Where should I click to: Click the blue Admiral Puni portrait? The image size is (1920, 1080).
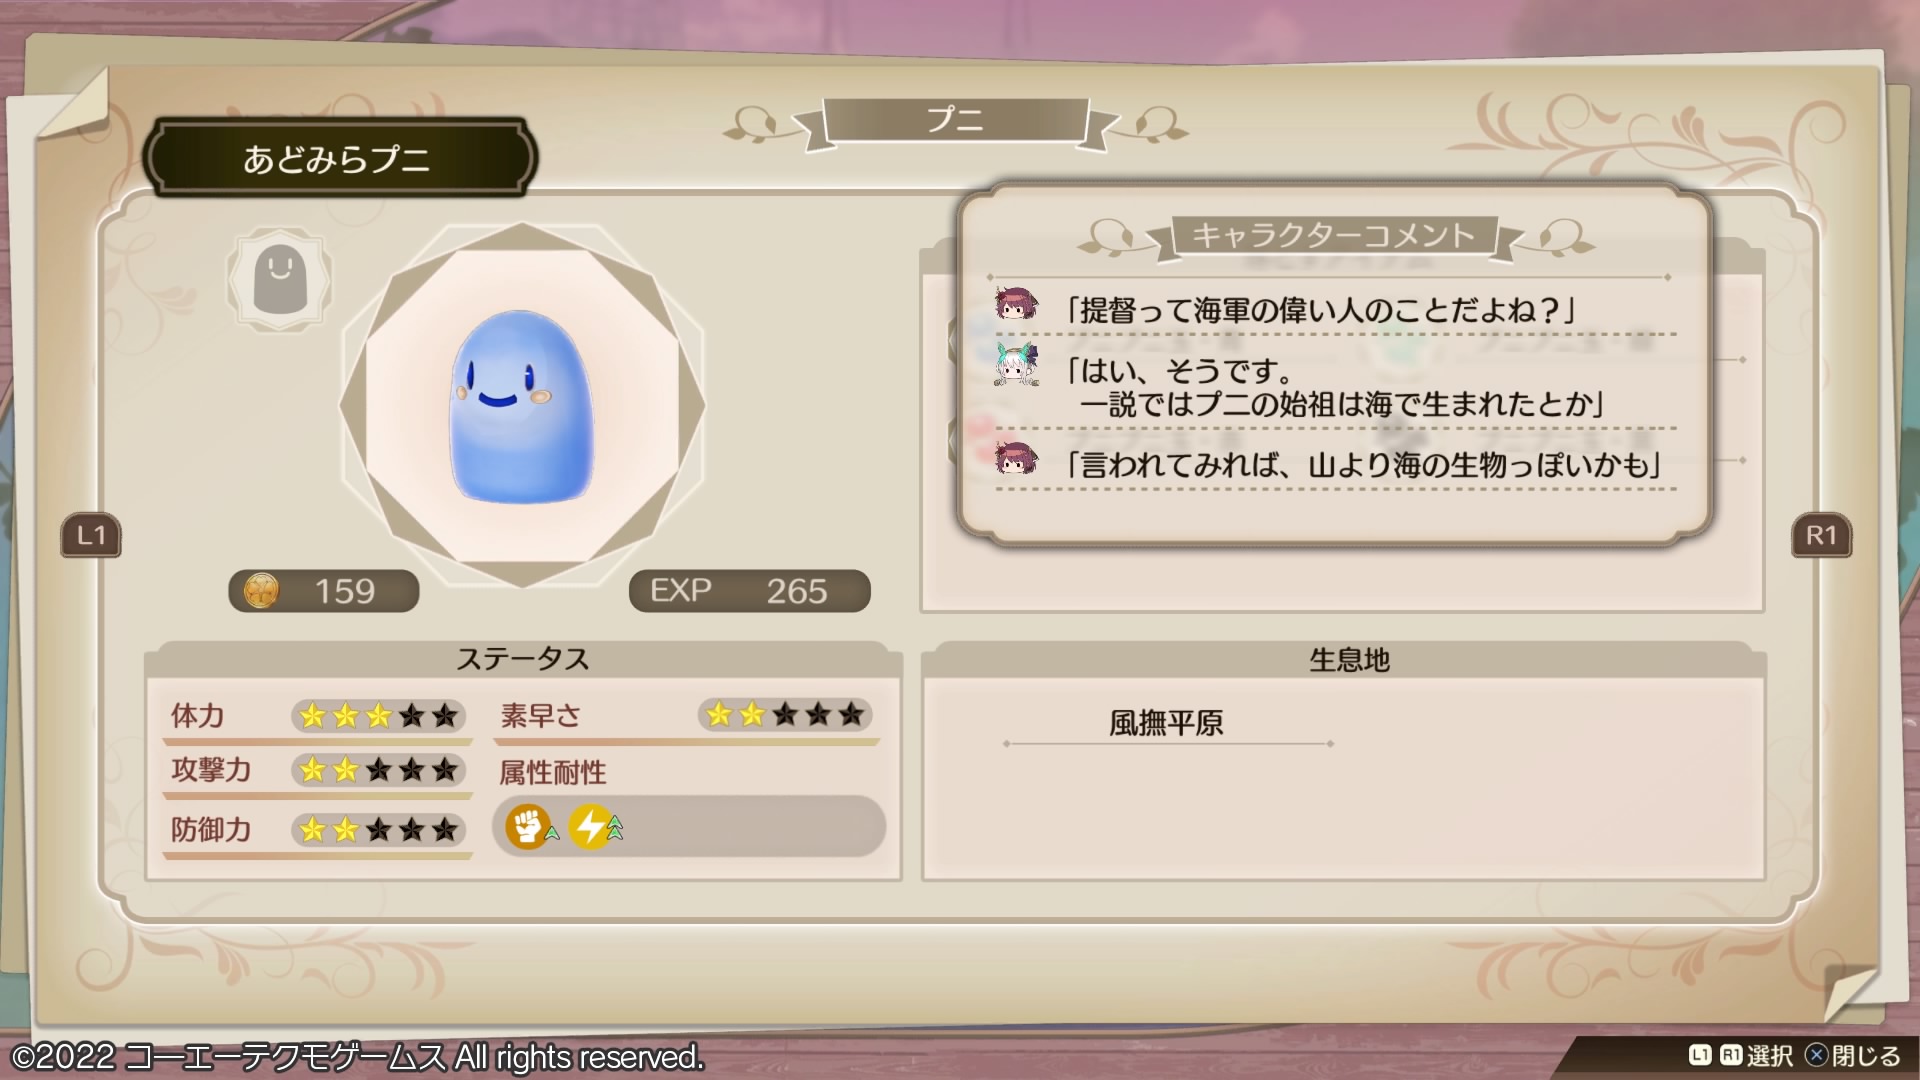[x=521, y=406]
